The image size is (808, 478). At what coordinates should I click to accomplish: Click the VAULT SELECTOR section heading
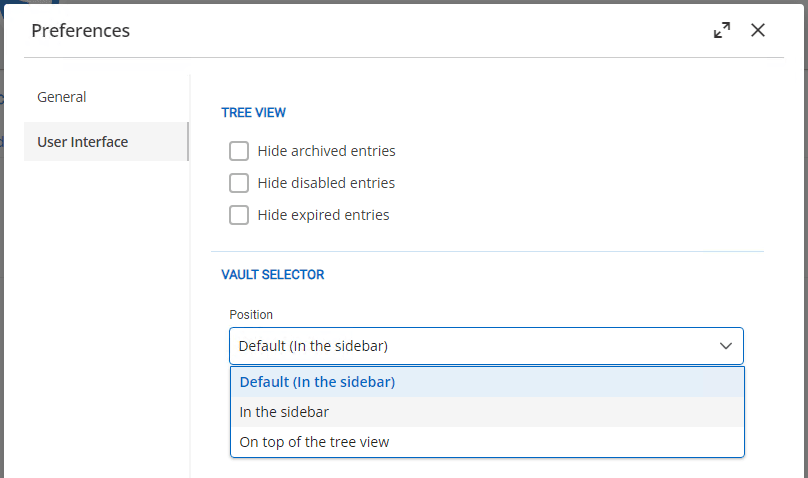273,275
